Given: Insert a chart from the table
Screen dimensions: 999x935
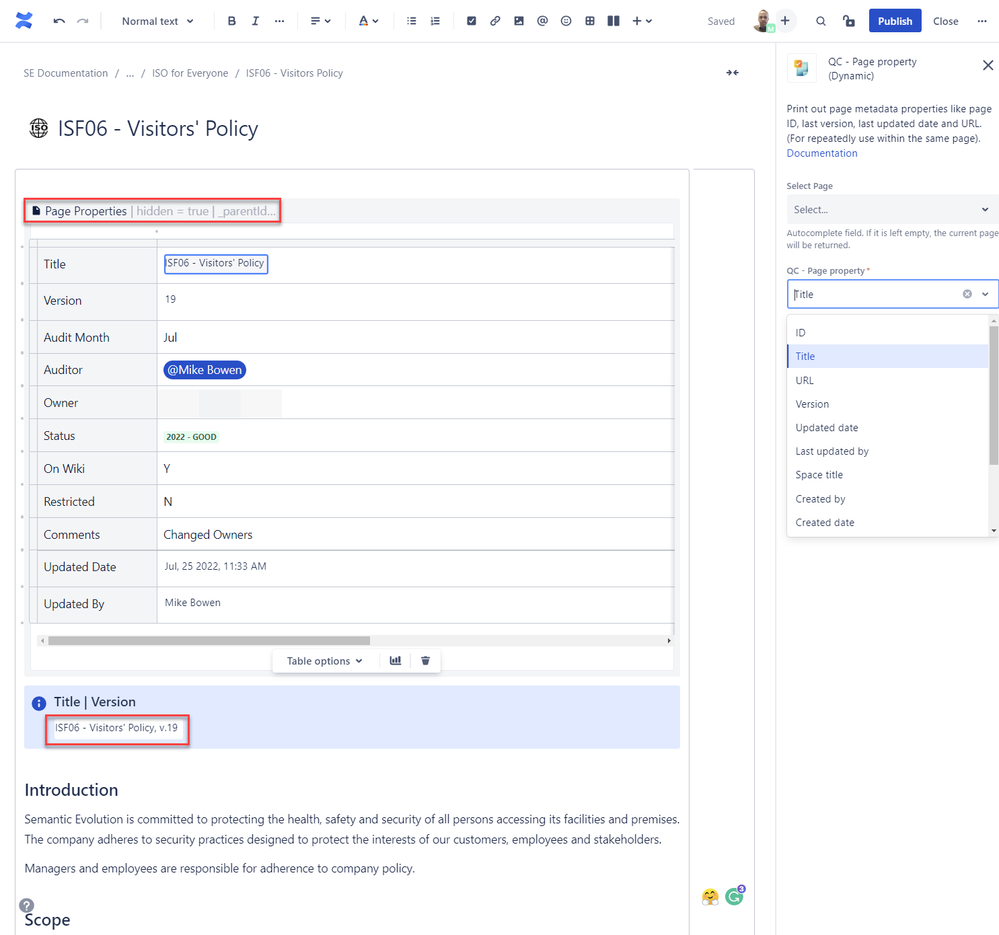Looking at the screenshot, I should point(395,661).
